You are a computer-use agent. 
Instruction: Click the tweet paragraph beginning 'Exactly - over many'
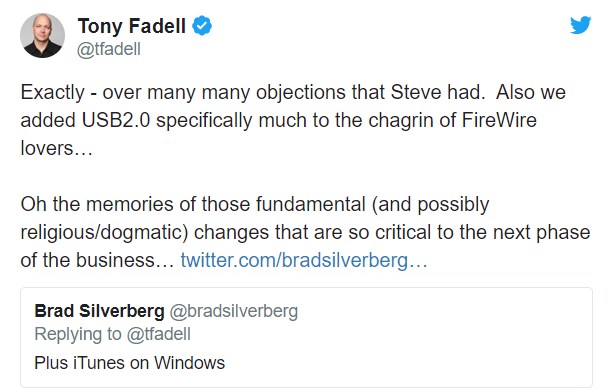[x=293, y=120]
